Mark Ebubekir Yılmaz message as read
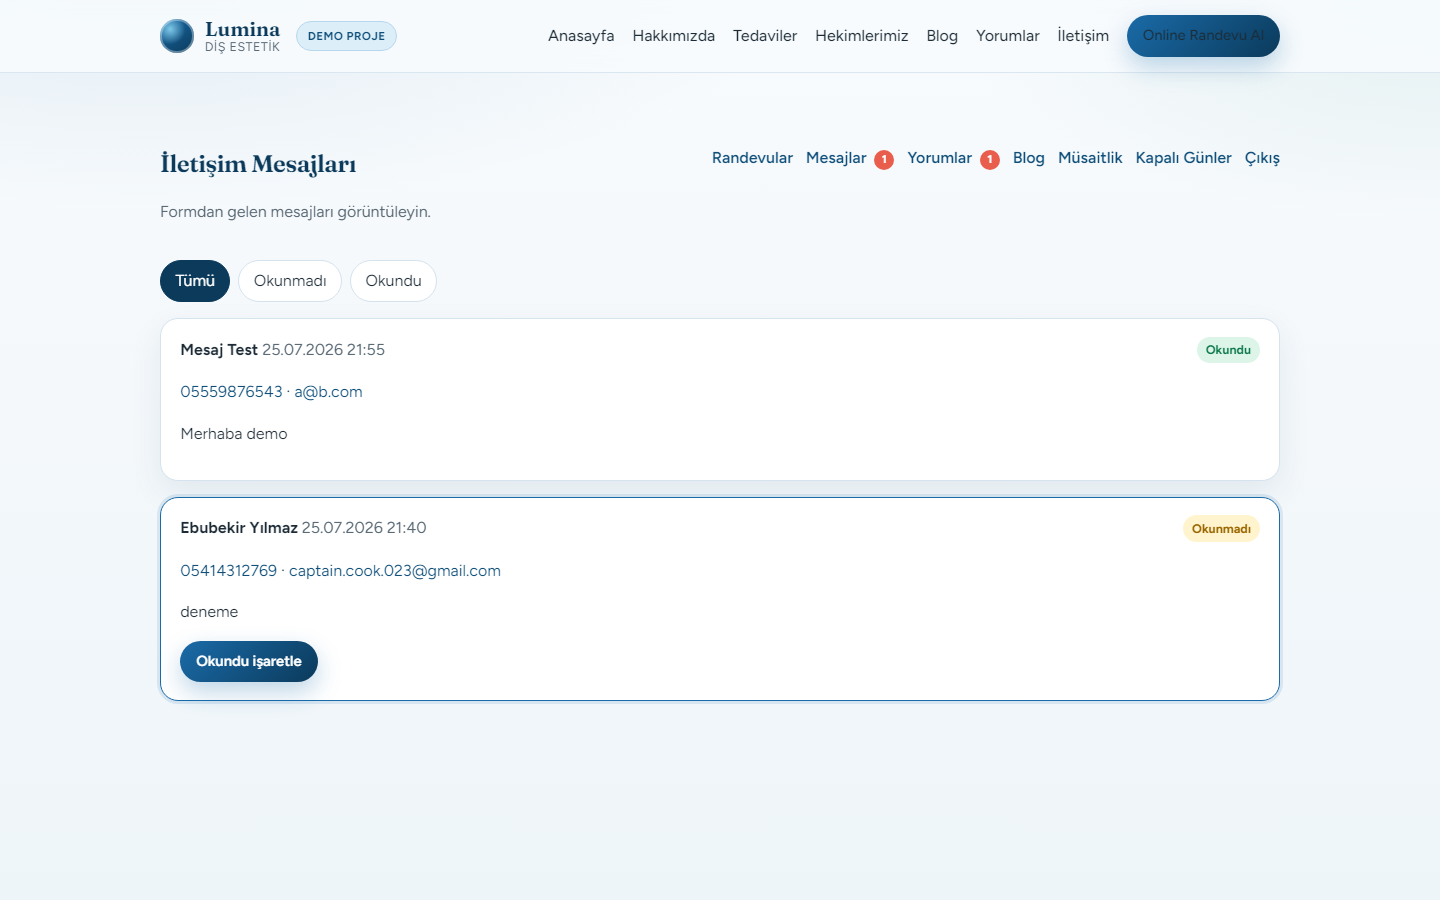Screen dimensions: 1440x900 (x=249, y=661)
